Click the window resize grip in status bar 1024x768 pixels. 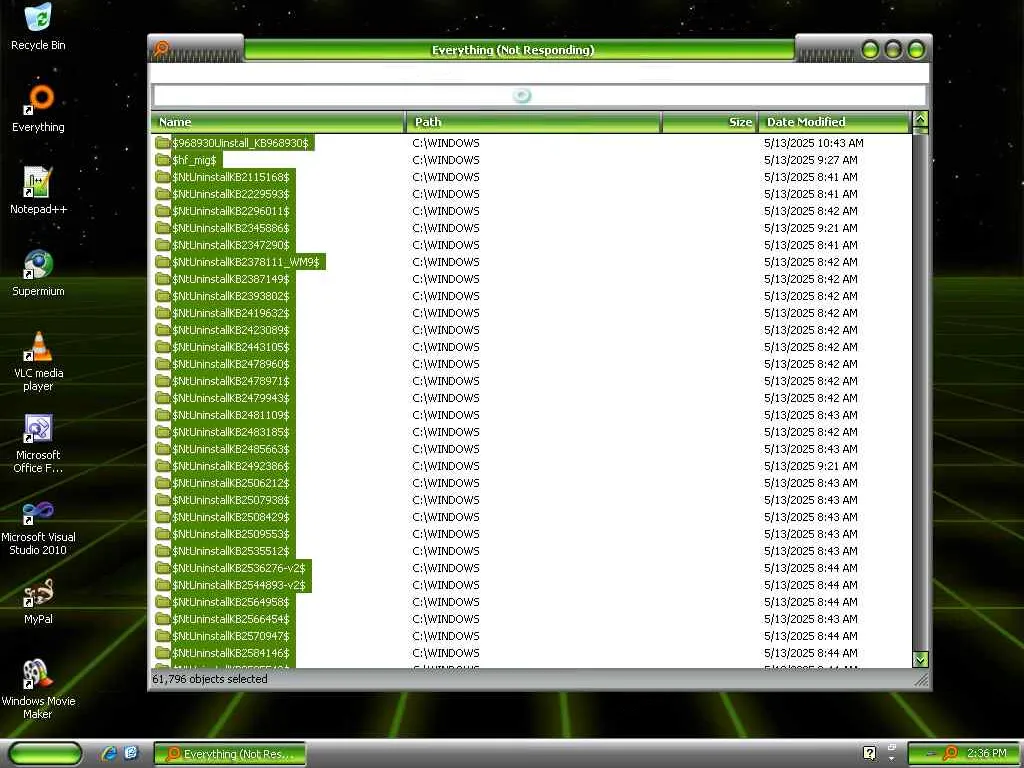tap(921, 680)
